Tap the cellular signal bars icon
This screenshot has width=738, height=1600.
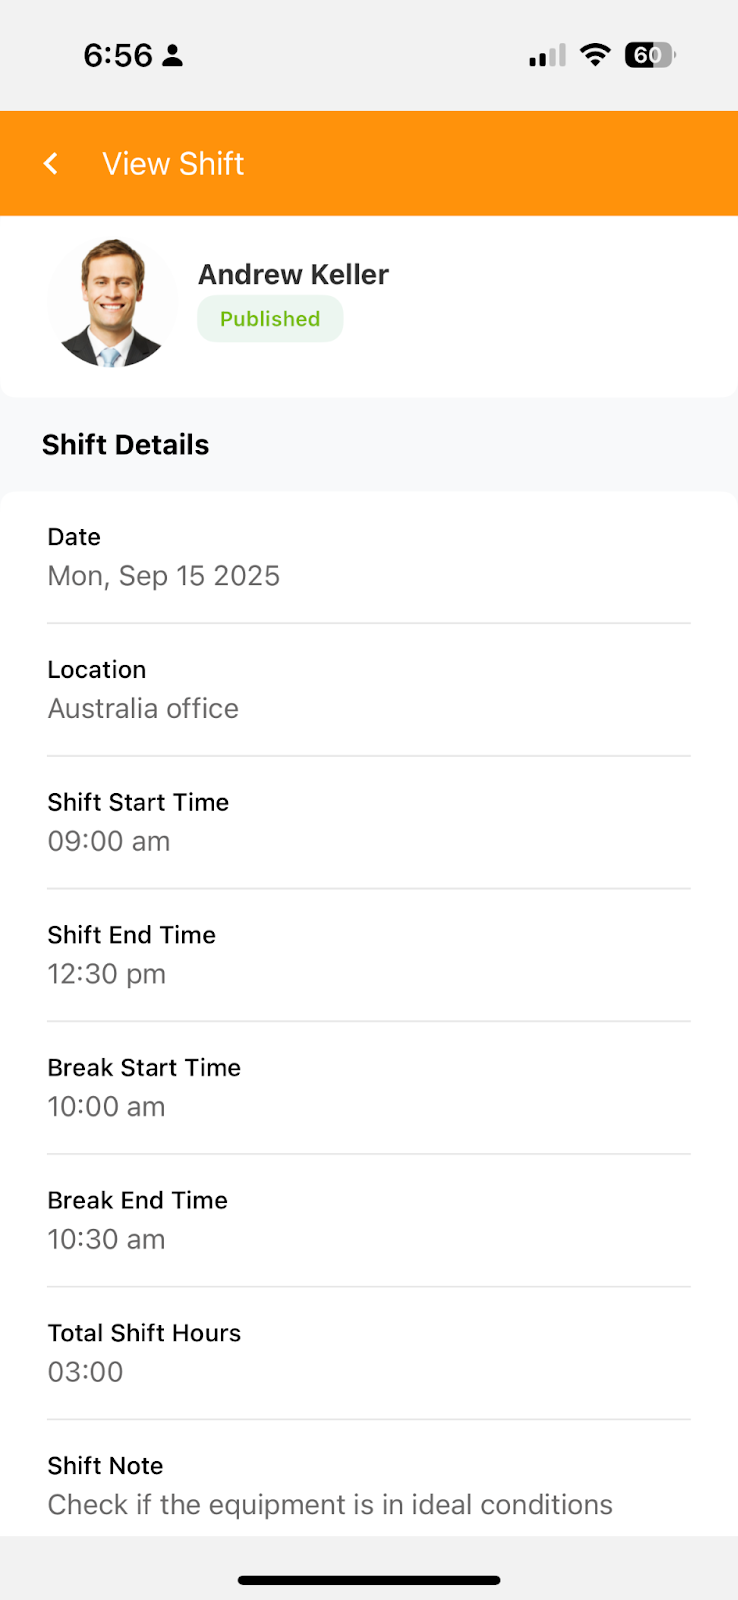[547, 56]
